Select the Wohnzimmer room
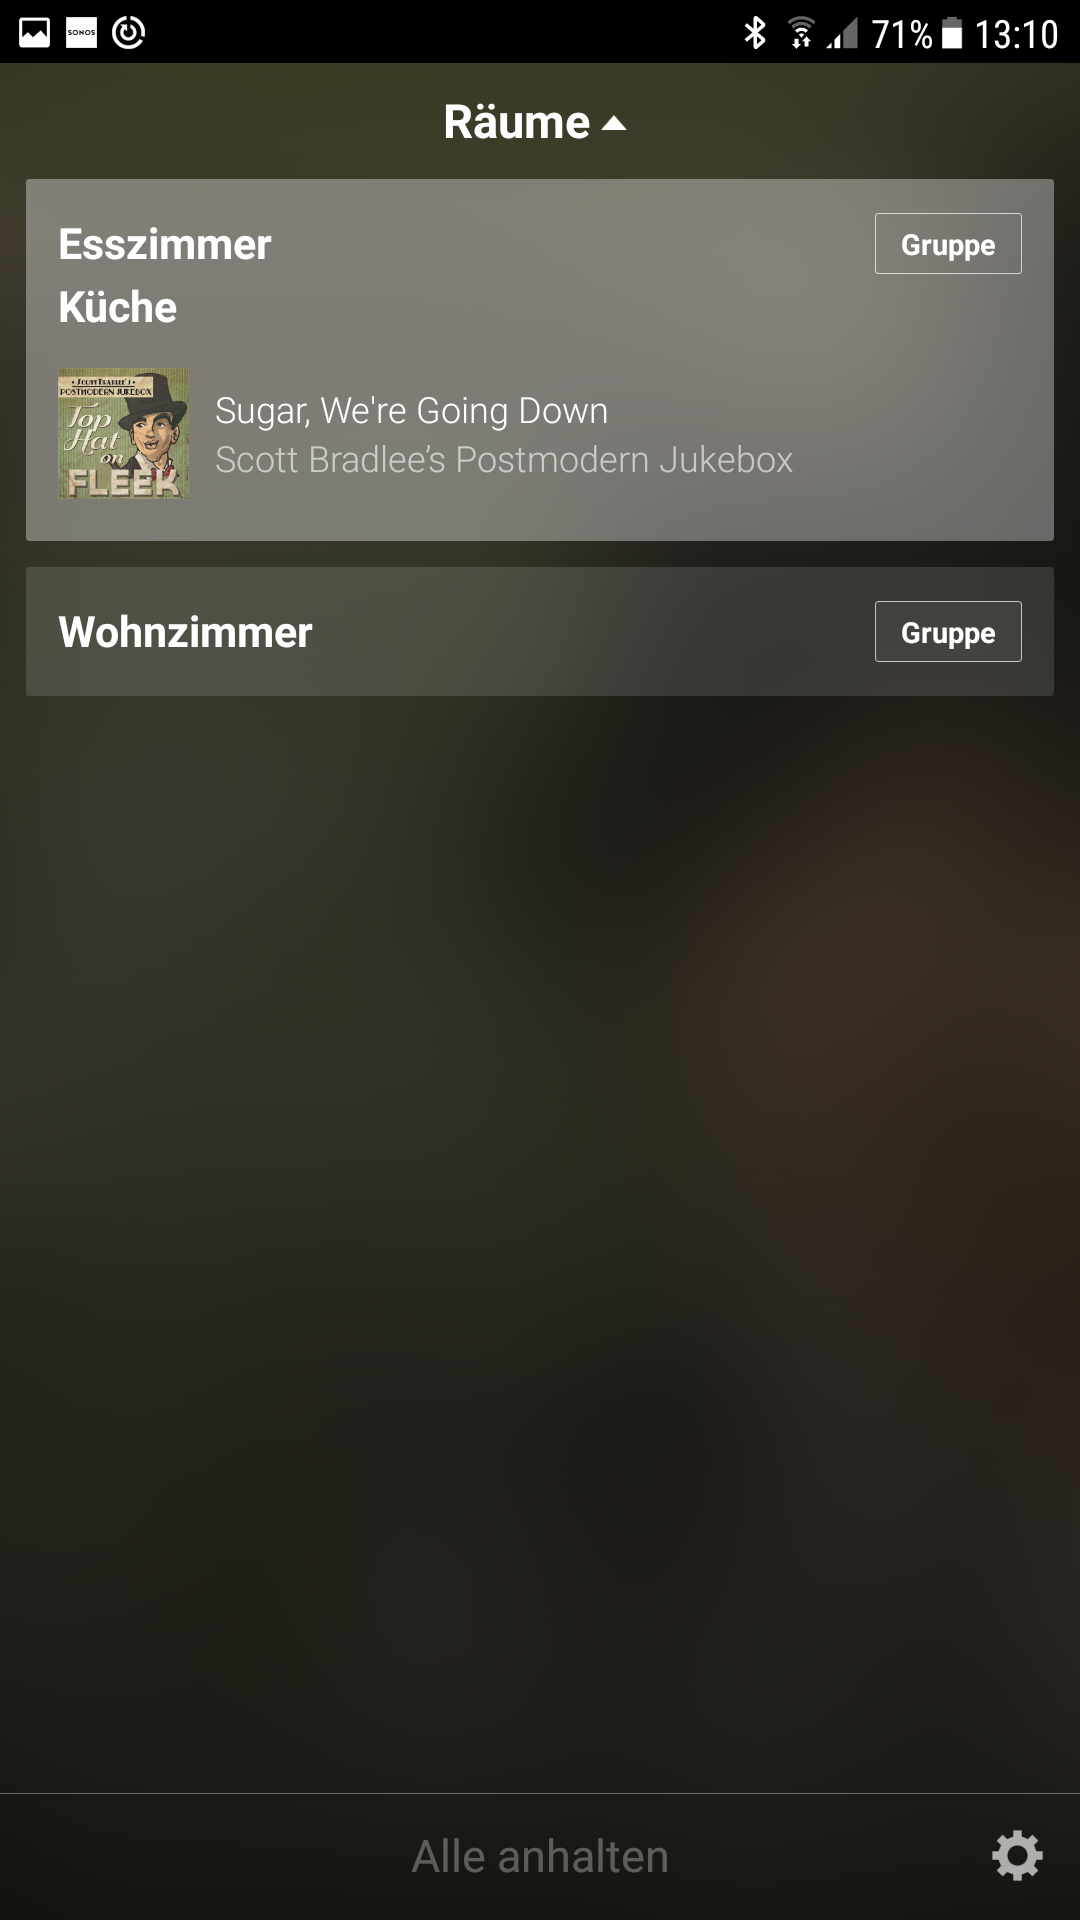This screenshot has height=1920, width=1080. coord(540,631)
